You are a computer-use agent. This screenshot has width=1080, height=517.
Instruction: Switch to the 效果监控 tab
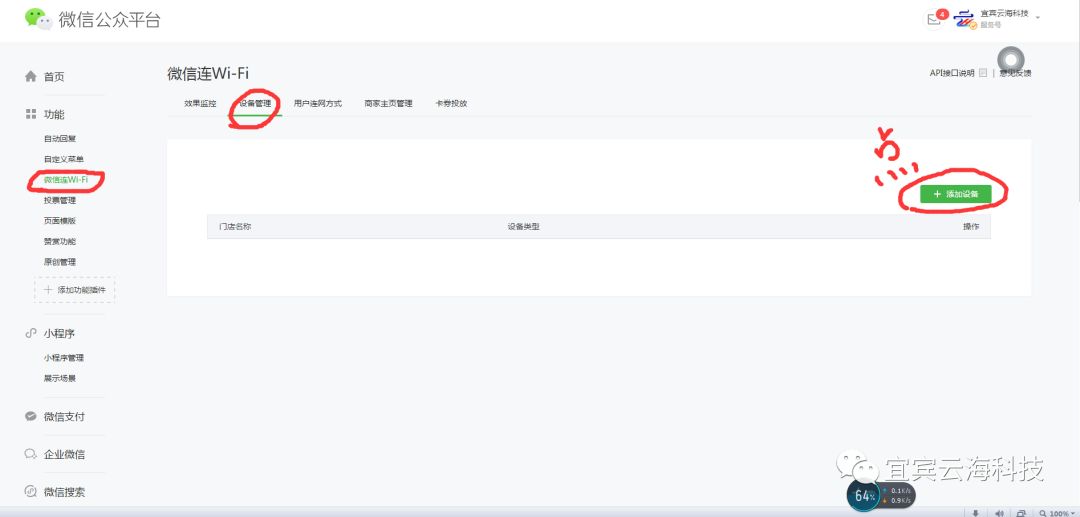coord(200,104)
